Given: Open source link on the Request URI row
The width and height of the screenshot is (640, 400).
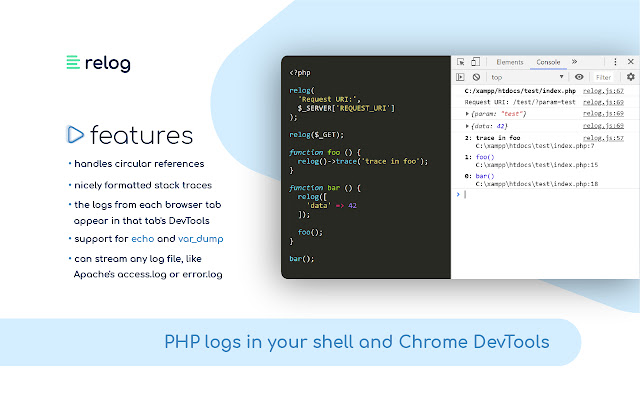Looking at the screenshot, I should coord(603,102).
